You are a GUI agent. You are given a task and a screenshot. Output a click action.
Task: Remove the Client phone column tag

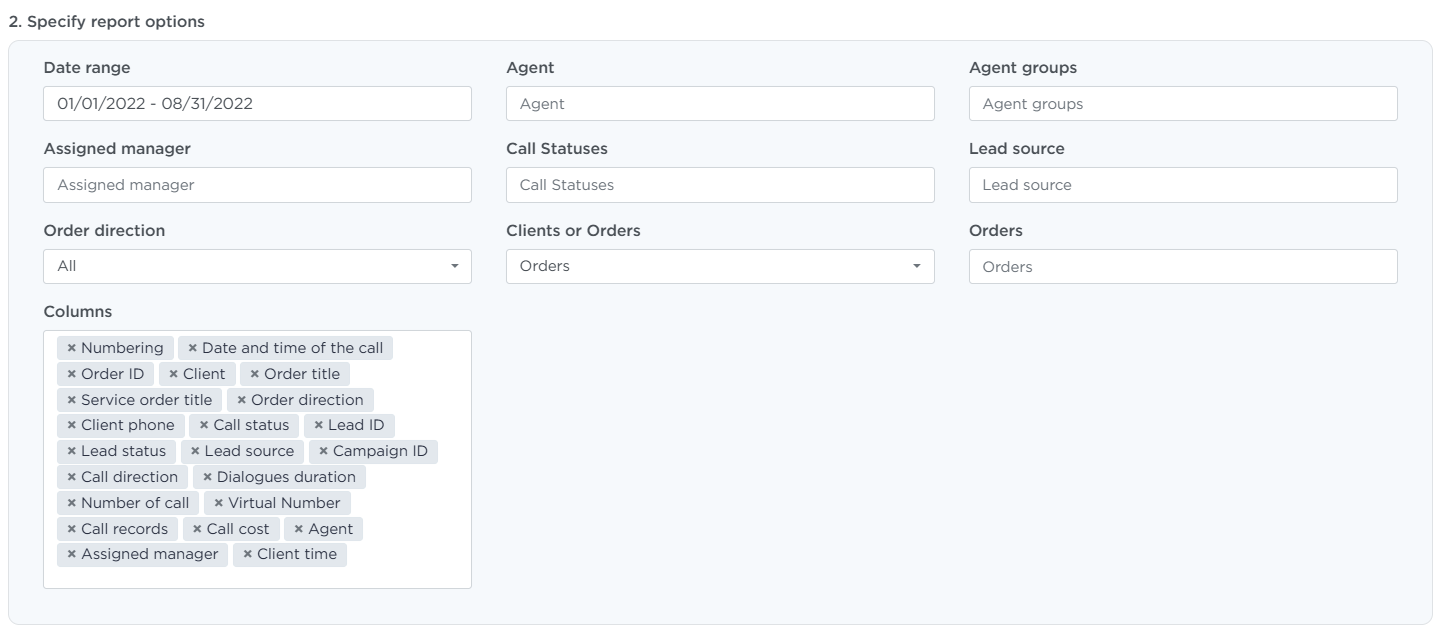72,425
